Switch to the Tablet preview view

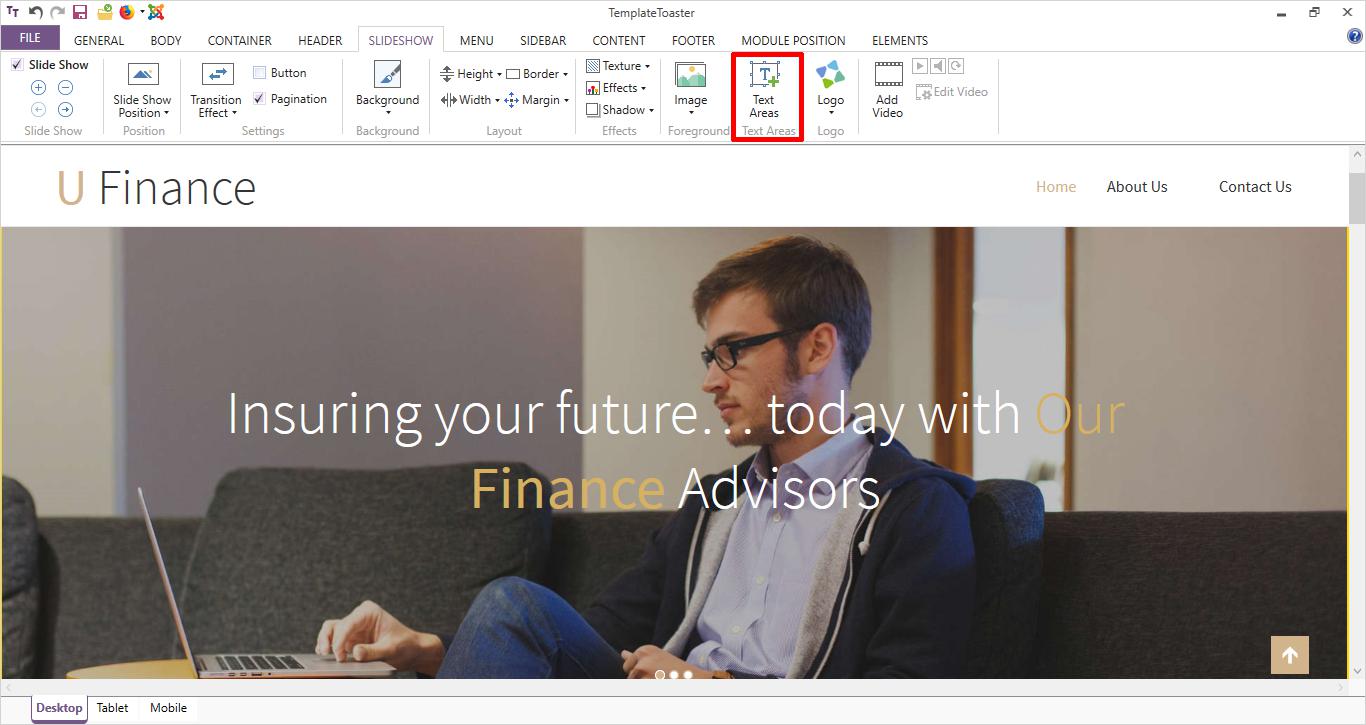[x=112, y=708]
